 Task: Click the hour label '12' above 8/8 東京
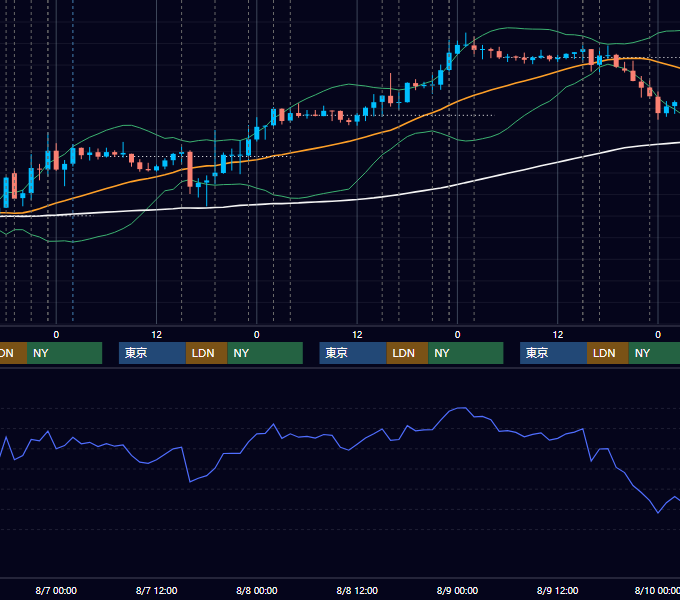pos(357,335)
